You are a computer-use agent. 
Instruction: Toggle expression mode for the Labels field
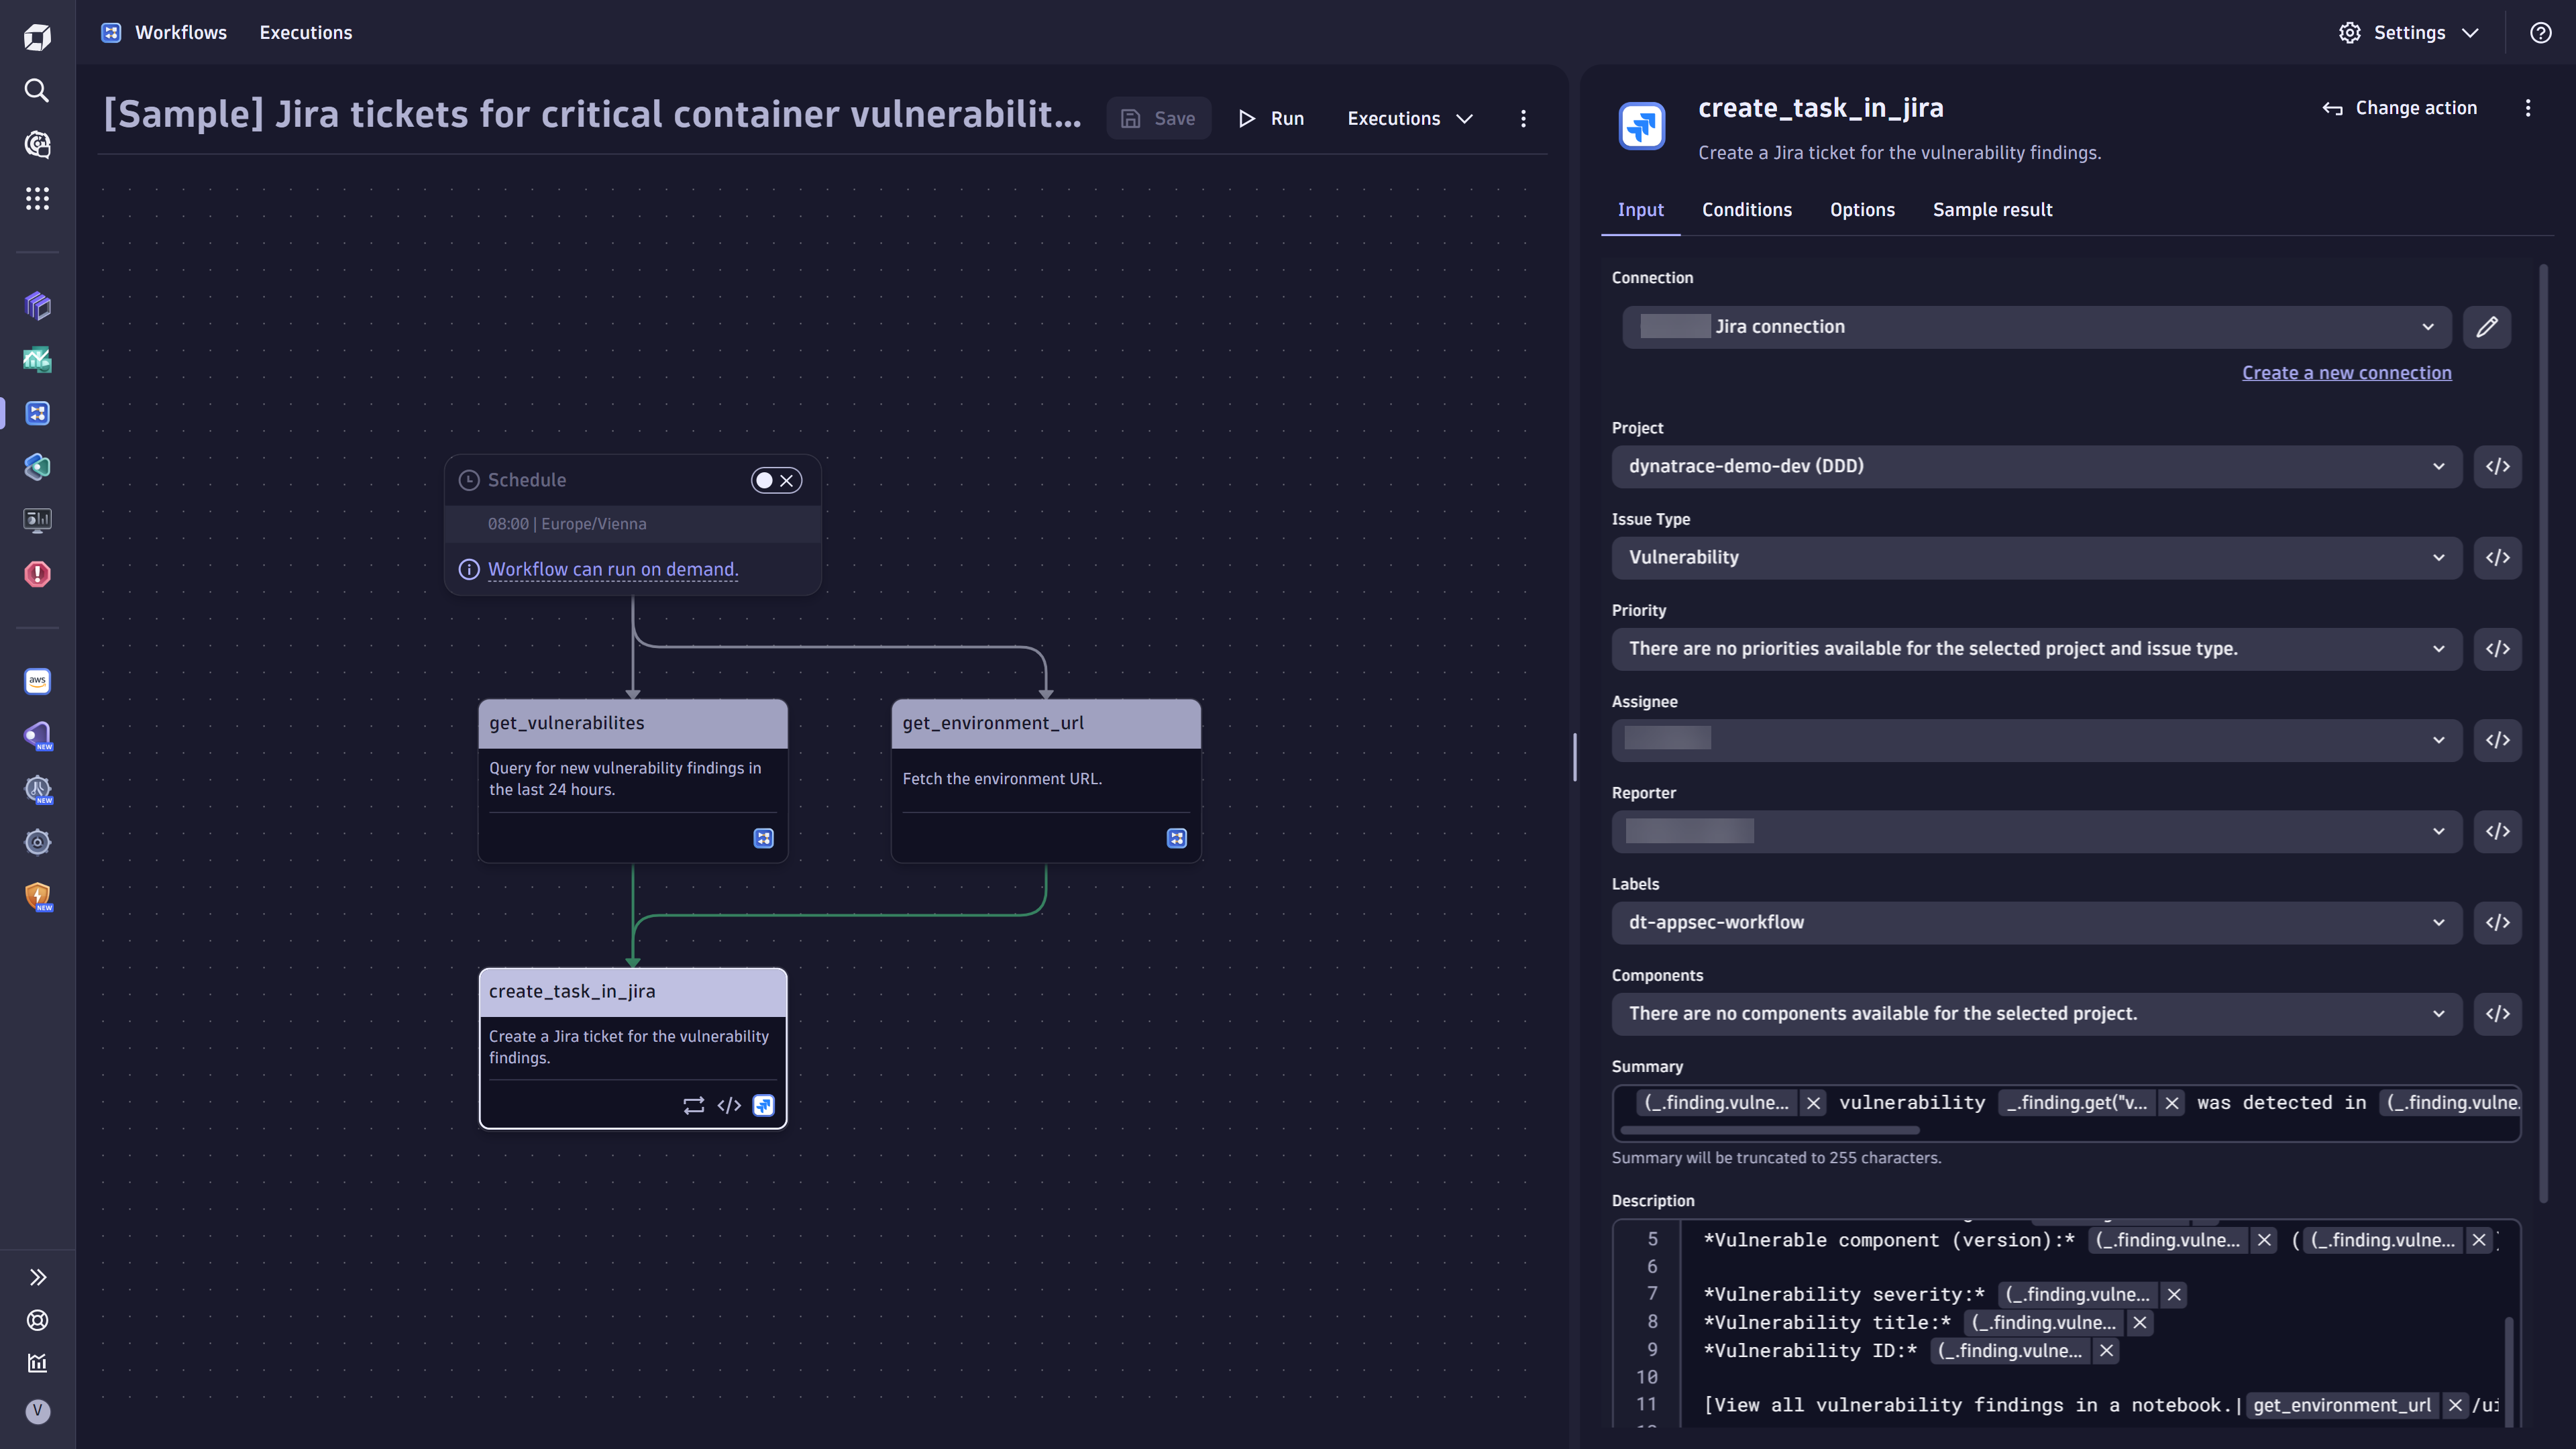coord(2497,922)
